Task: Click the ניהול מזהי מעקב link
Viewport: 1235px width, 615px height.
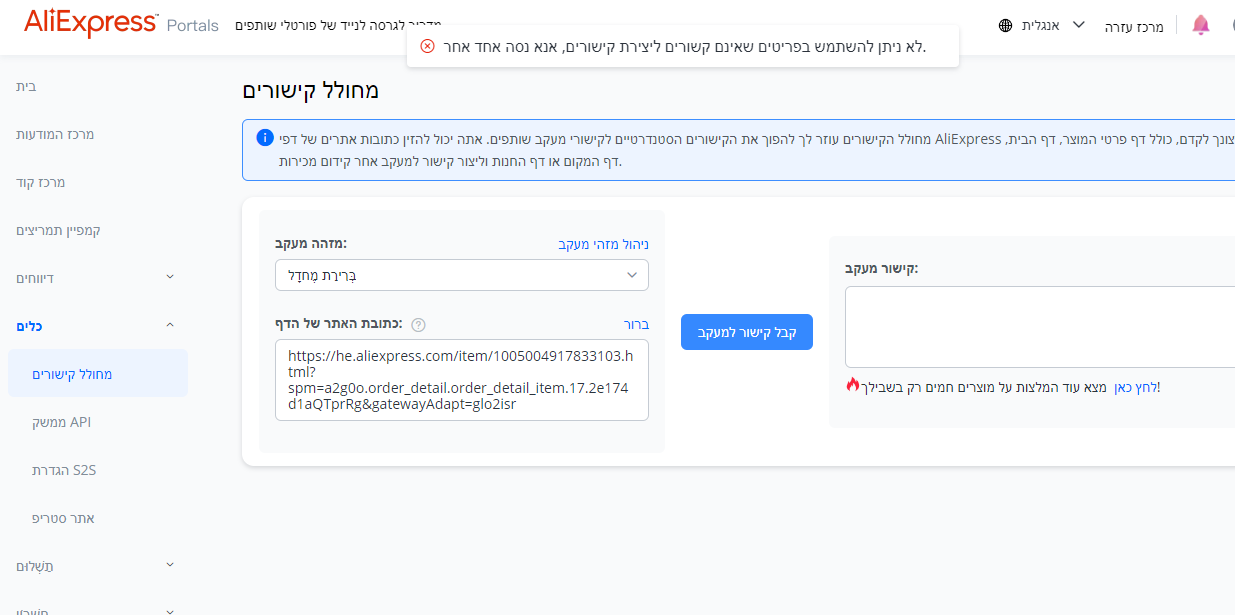Action: point(603,244)
